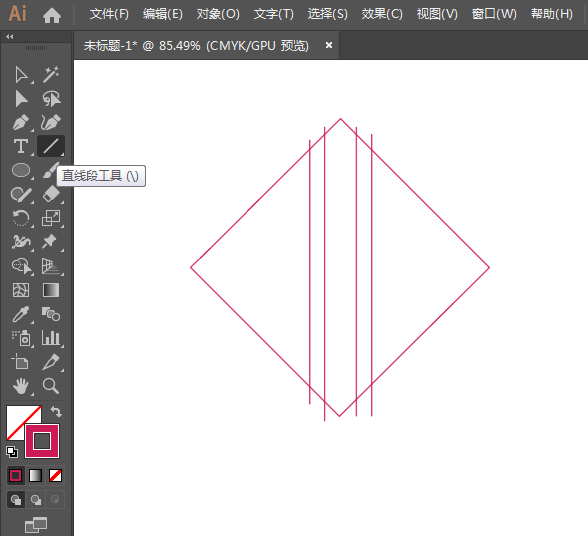This screenshot has height=536, width=588.
Task: Select the Slice tool
Action: click(x=51, y=362)
